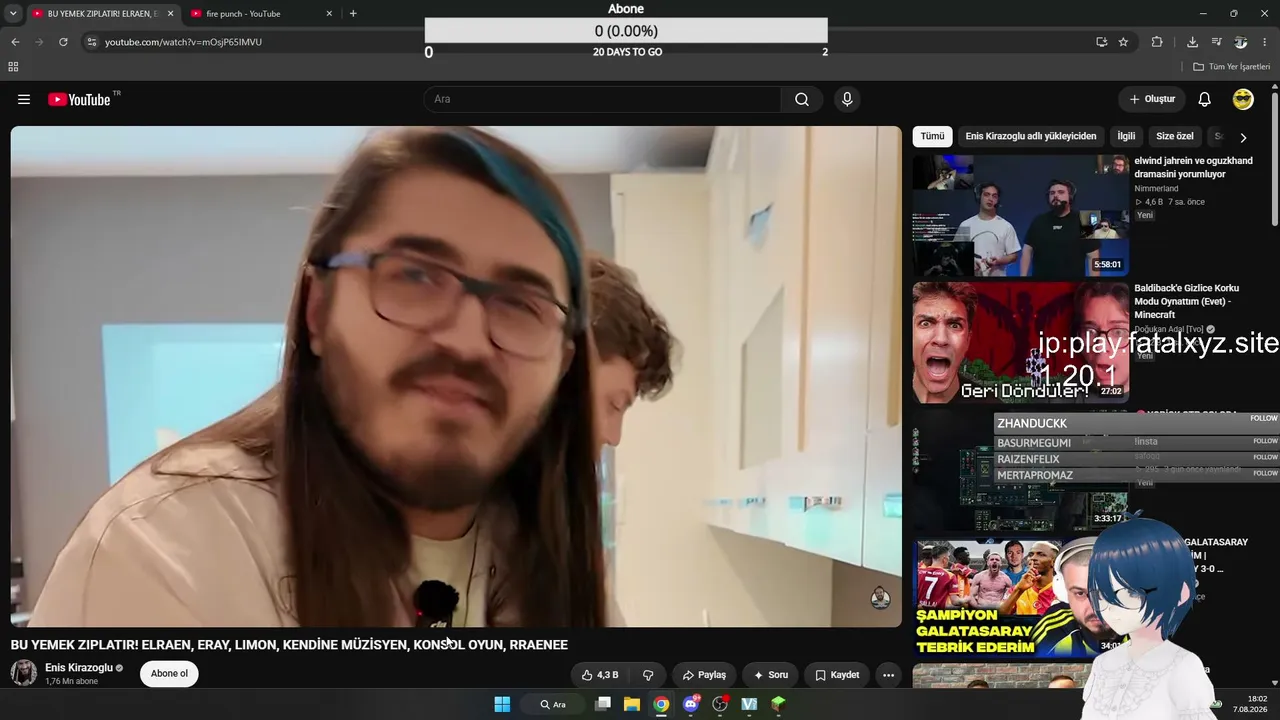Viewport: 1280px width, 720px height.
Task: Open the YouTube account avatar menu
Action: tap(1243, 99)
